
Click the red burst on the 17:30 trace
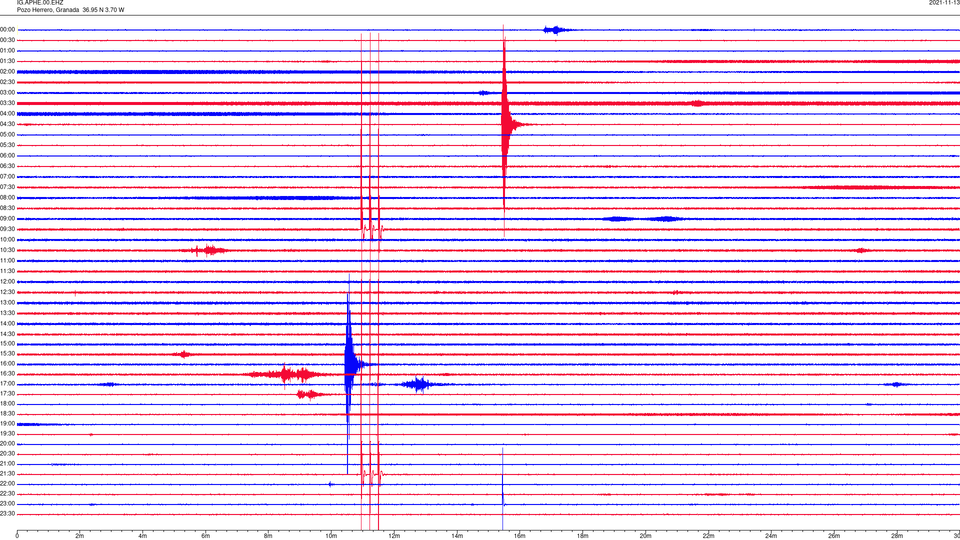coord(309,394)
